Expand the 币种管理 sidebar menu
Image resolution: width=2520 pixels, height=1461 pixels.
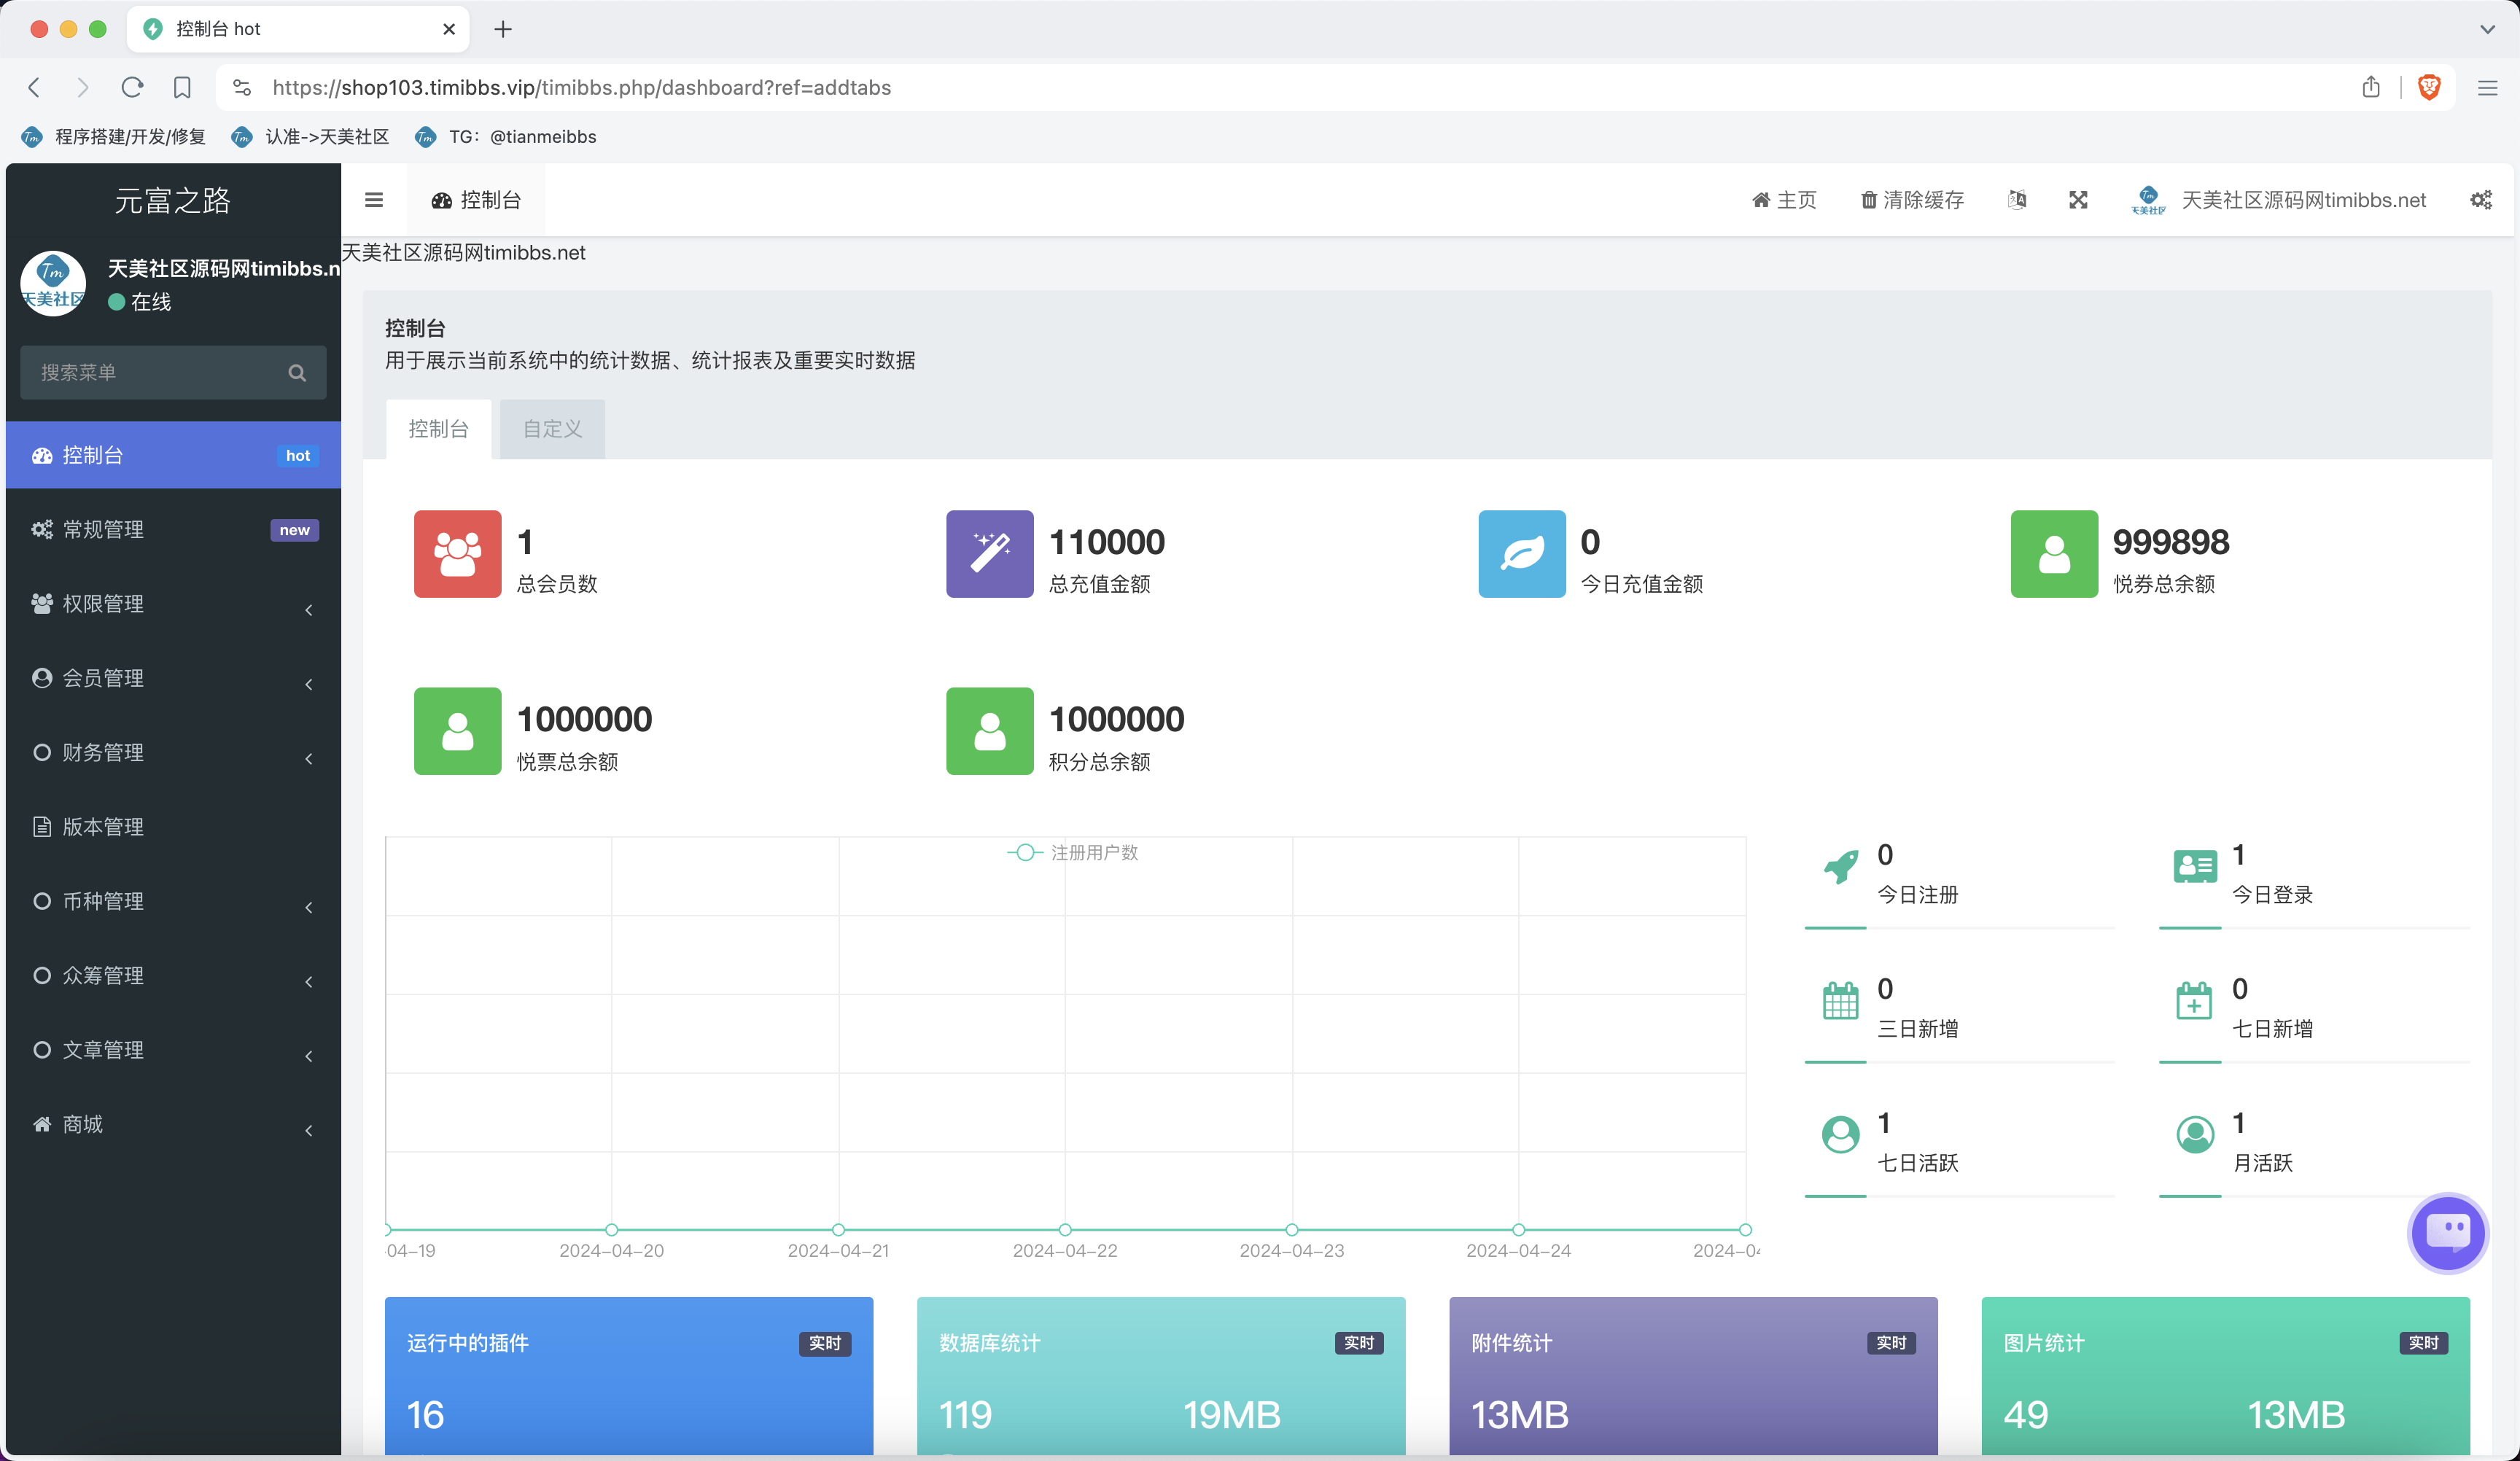173,901
